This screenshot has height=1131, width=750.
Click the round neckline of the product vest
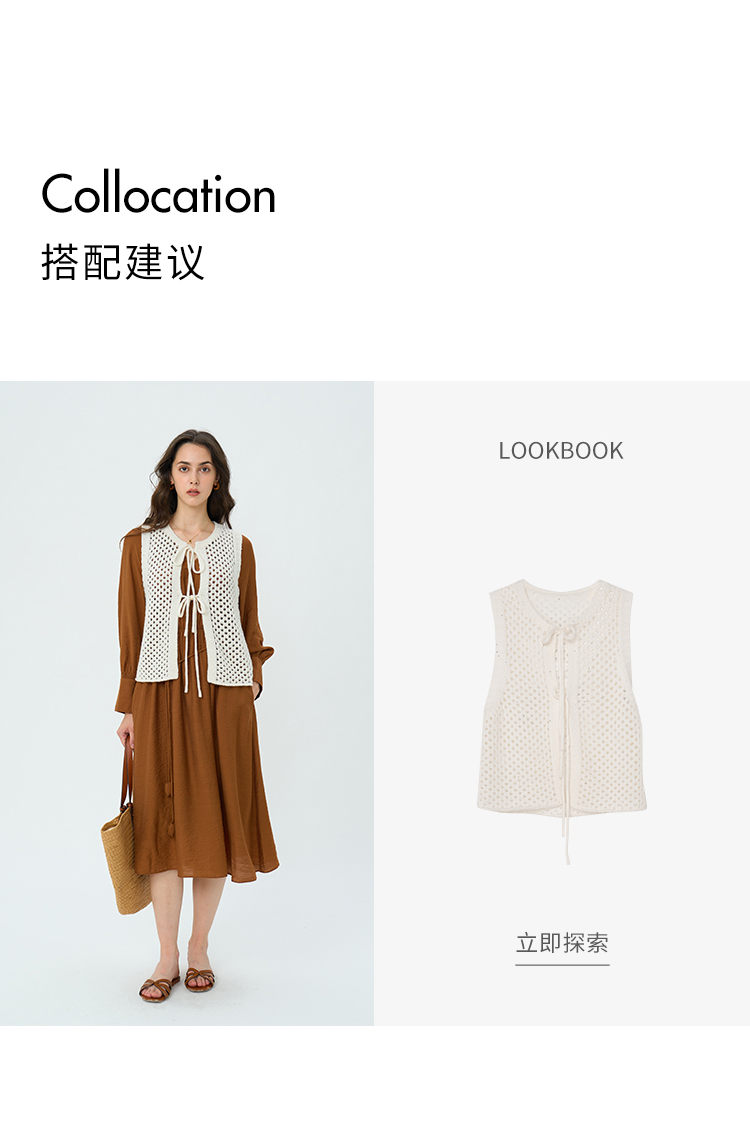pyautogui.click(x=560, y=591)
